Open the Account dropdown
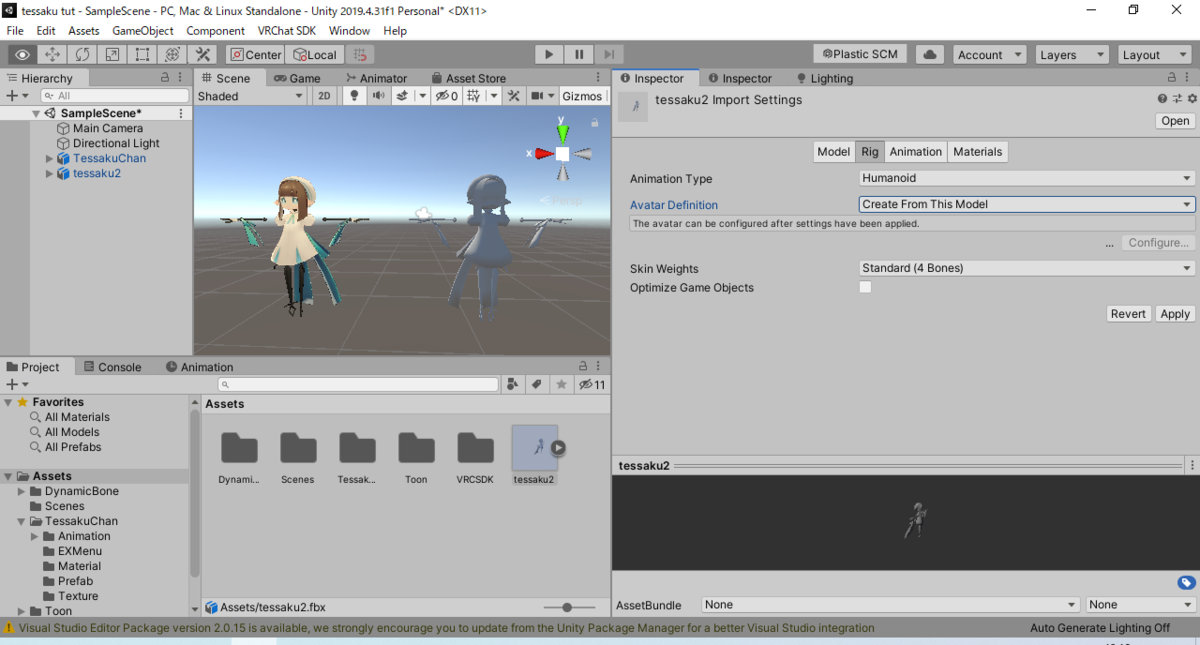1200x645 pixels. pyautogui.click(x=990, y=55)
